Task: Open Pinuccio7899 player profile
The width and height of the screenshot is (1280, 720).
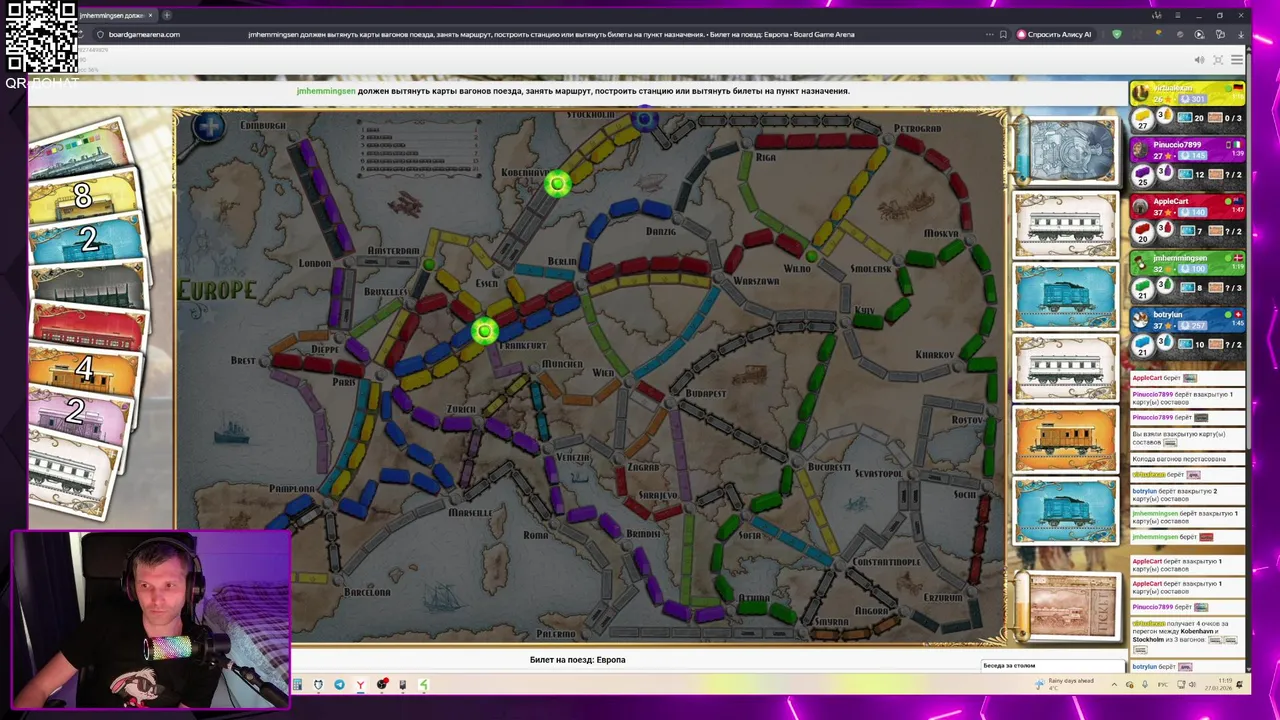Action: tap(1177, 145)
